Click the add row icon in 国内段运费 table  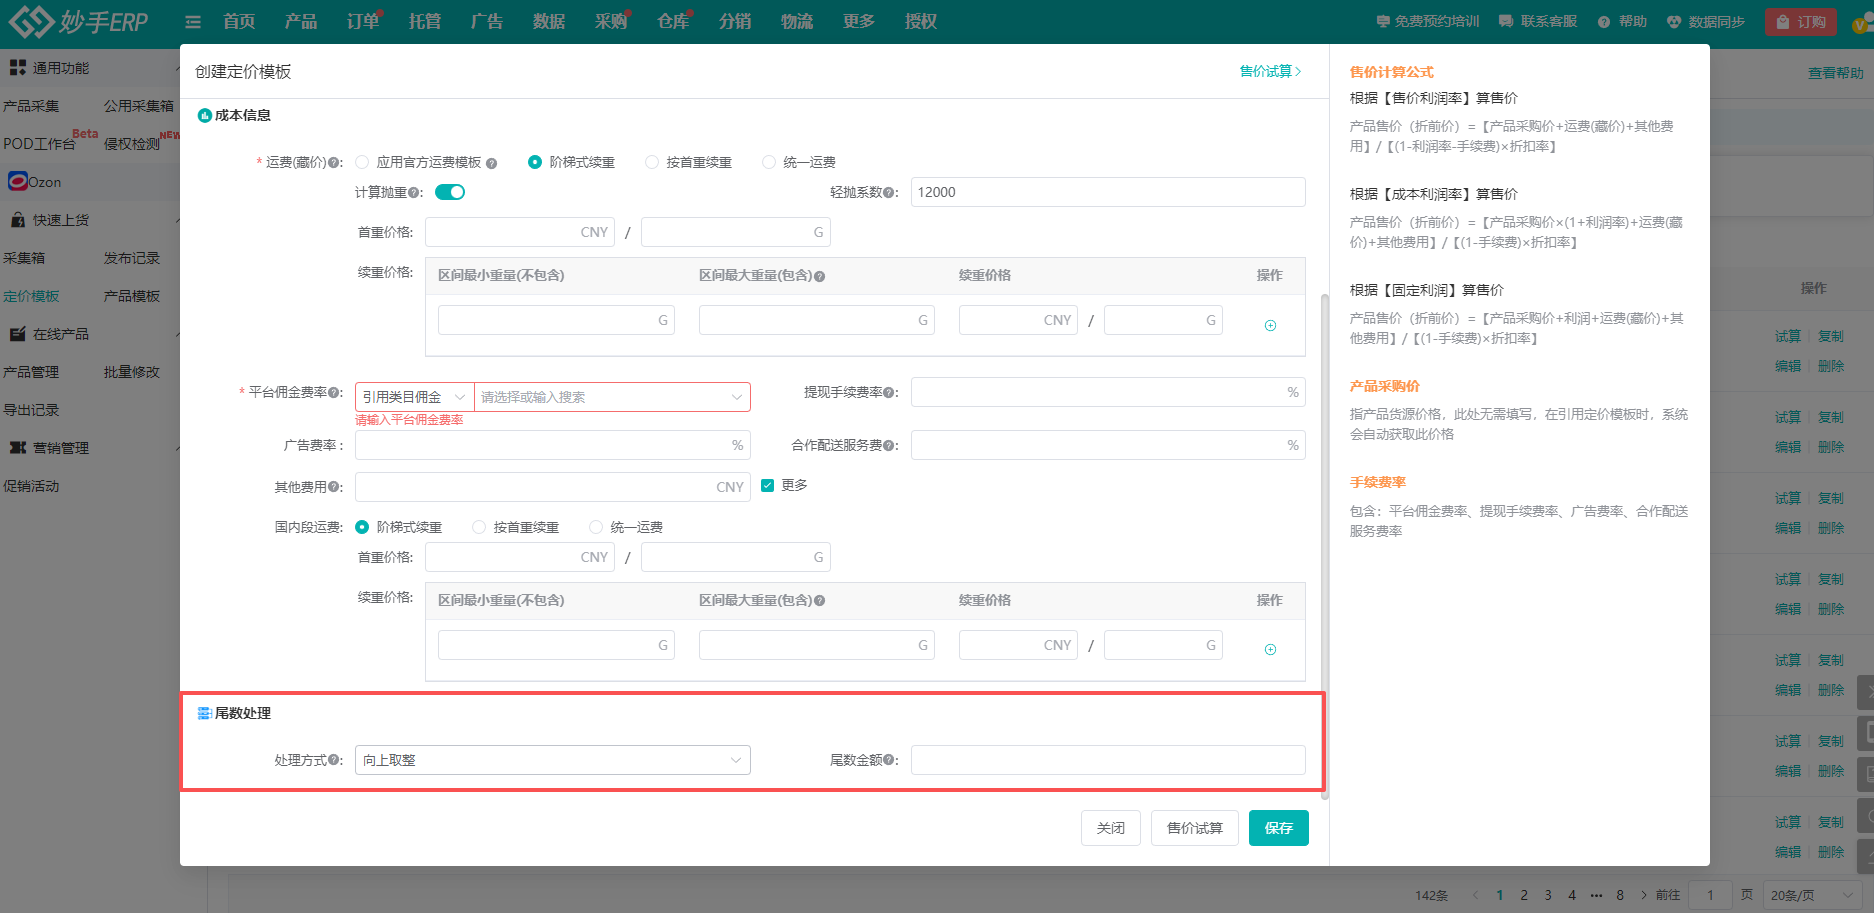[1270, 650]
